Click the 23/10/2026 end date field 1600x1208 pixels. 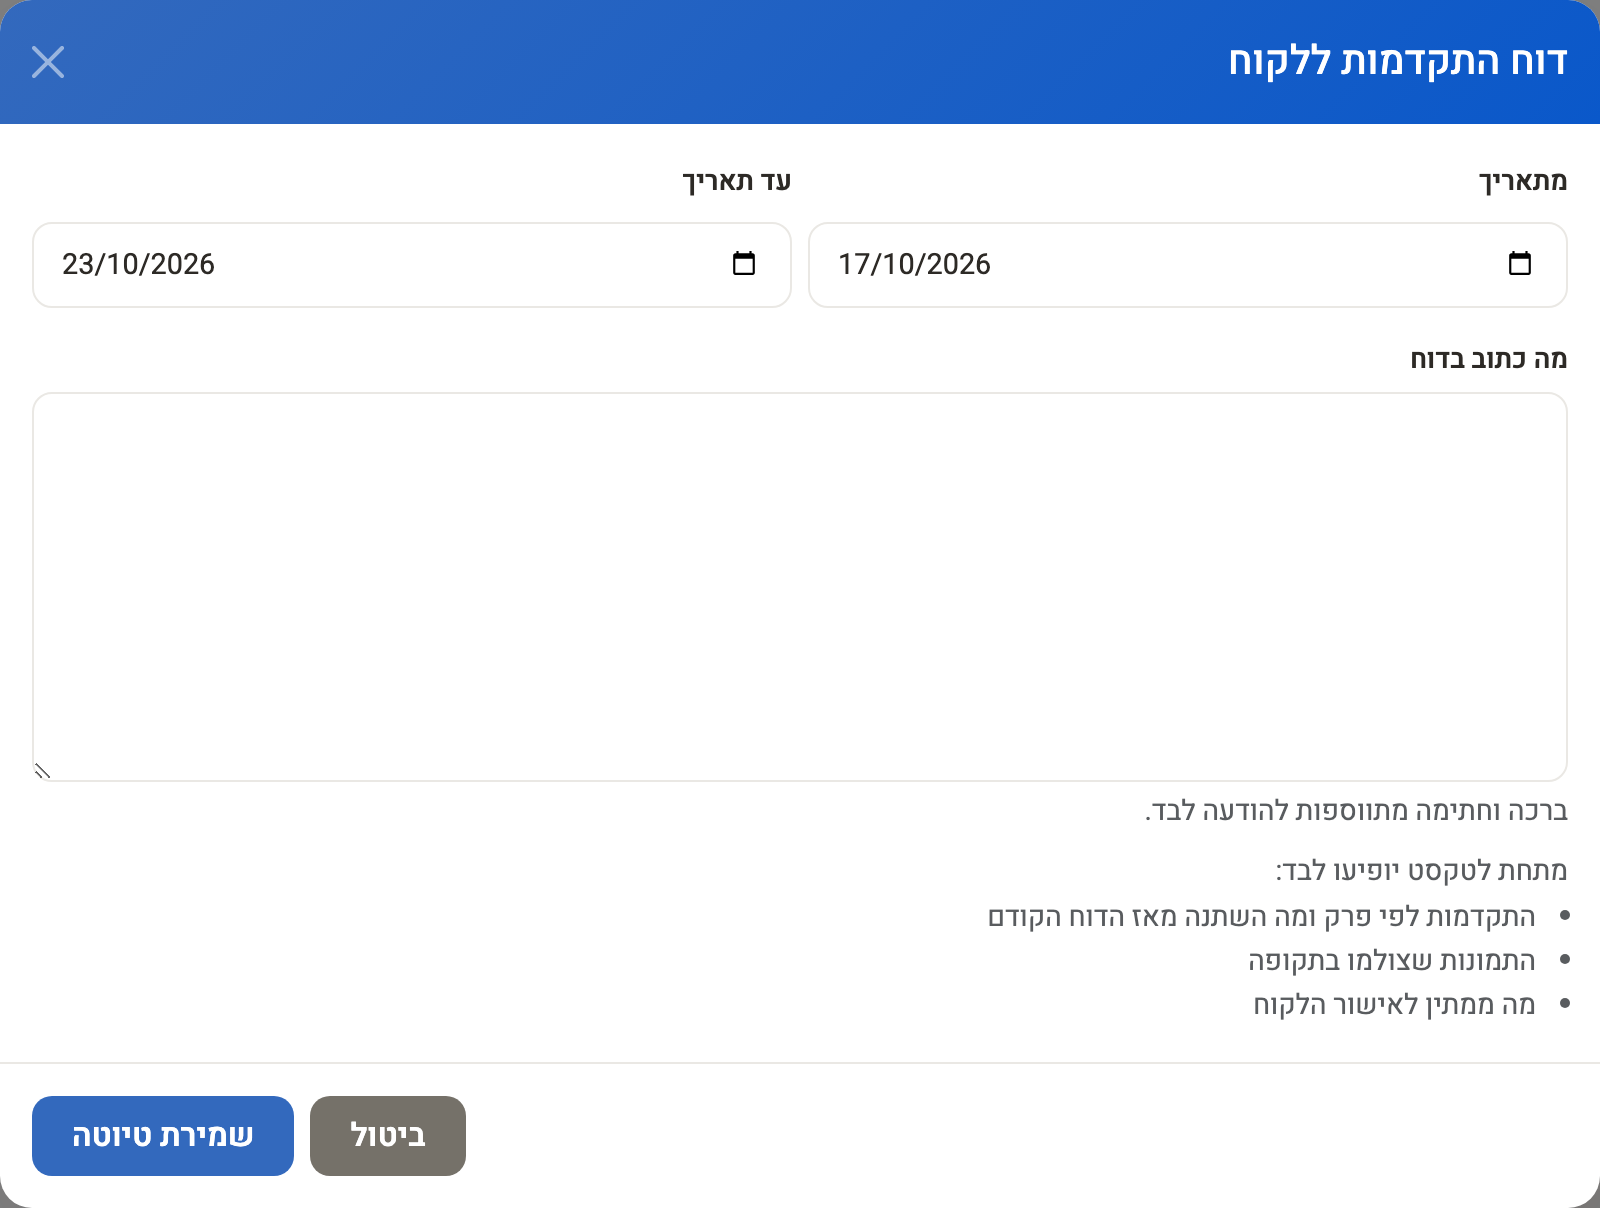coord(412,265)
